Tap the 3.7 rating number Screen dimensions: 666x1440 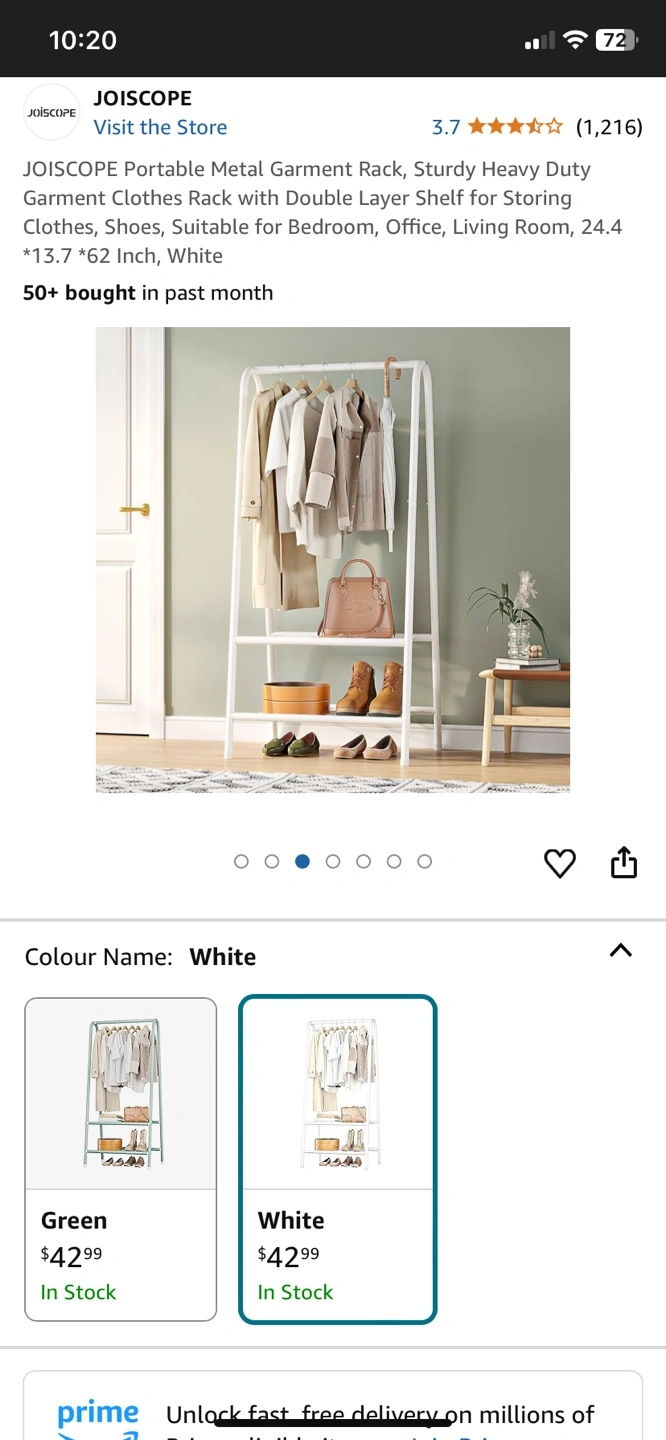tap(446, 127)
